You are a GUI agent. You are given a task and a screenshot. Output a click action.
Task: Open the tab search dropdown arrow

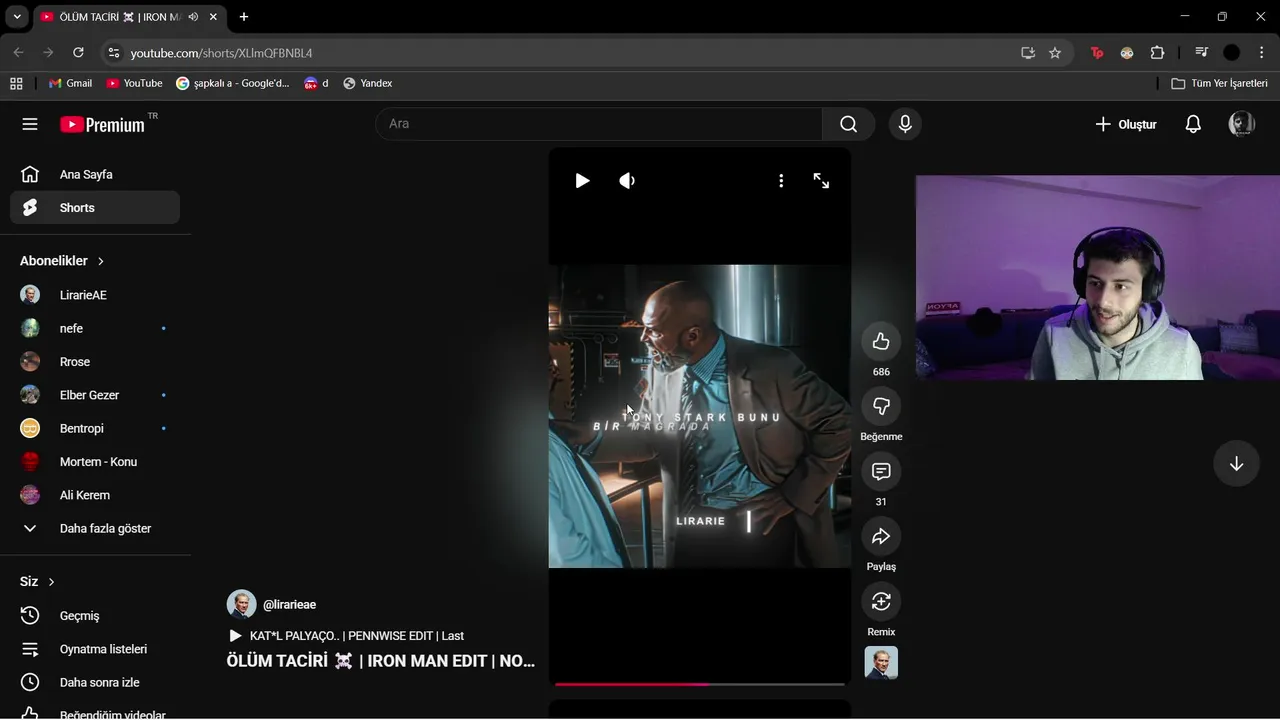click(17, 17)
